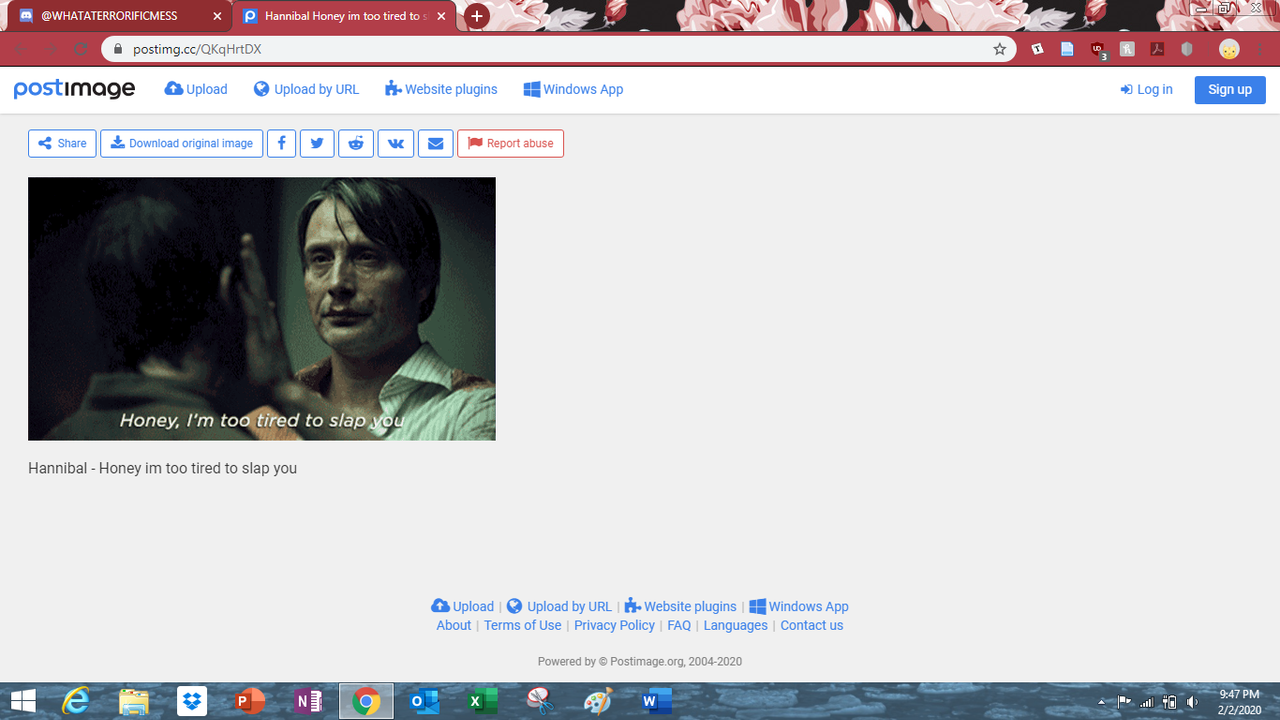Viewport: 1280px width, 720px height.
Task: Open the Hannibal image thumbnail
Action: pos(262,309)
